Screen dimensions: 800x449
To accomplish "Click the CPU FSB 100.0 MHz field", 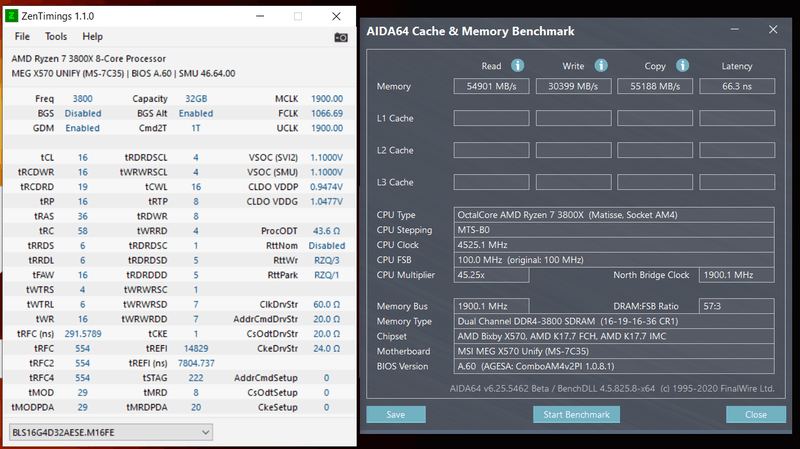I will [614, 260].
